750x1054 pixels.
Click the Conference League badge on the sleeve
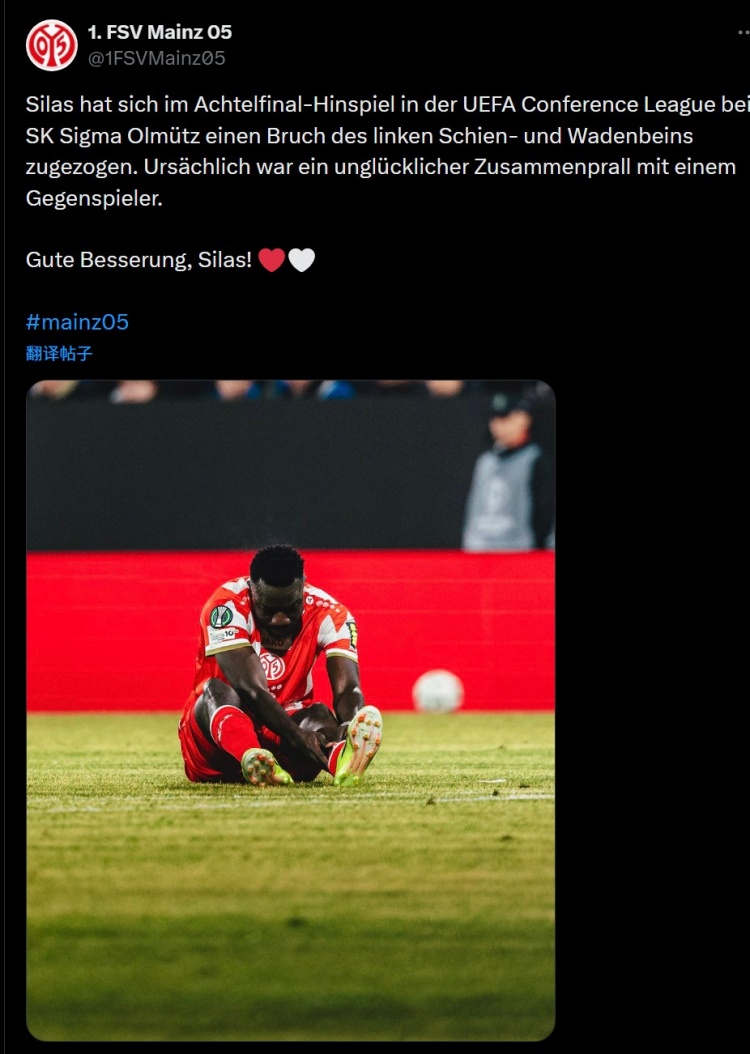(221, 616)
